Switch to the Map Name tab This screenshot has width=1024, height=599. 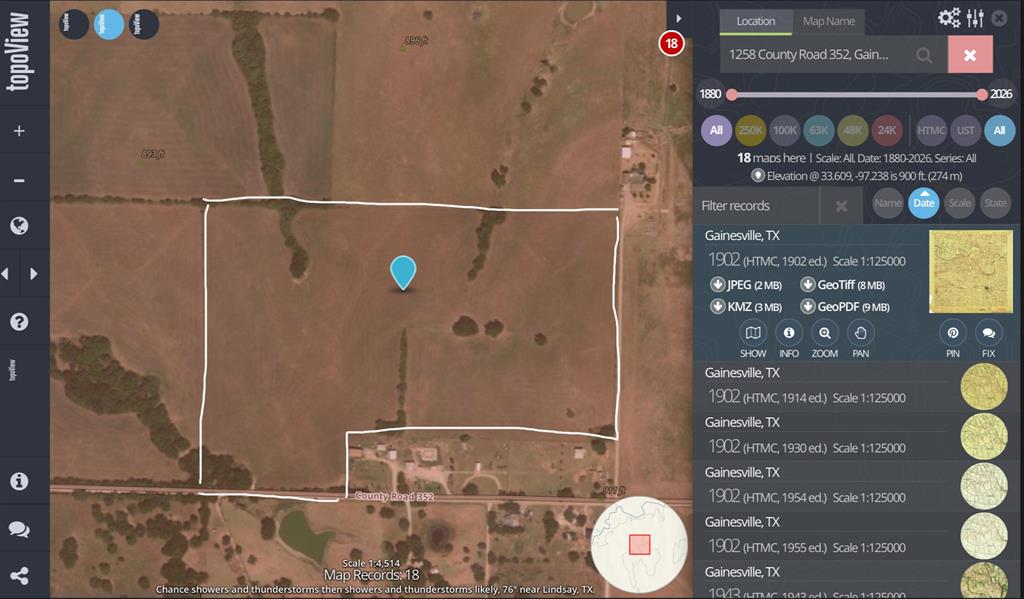tap(828, 21)
